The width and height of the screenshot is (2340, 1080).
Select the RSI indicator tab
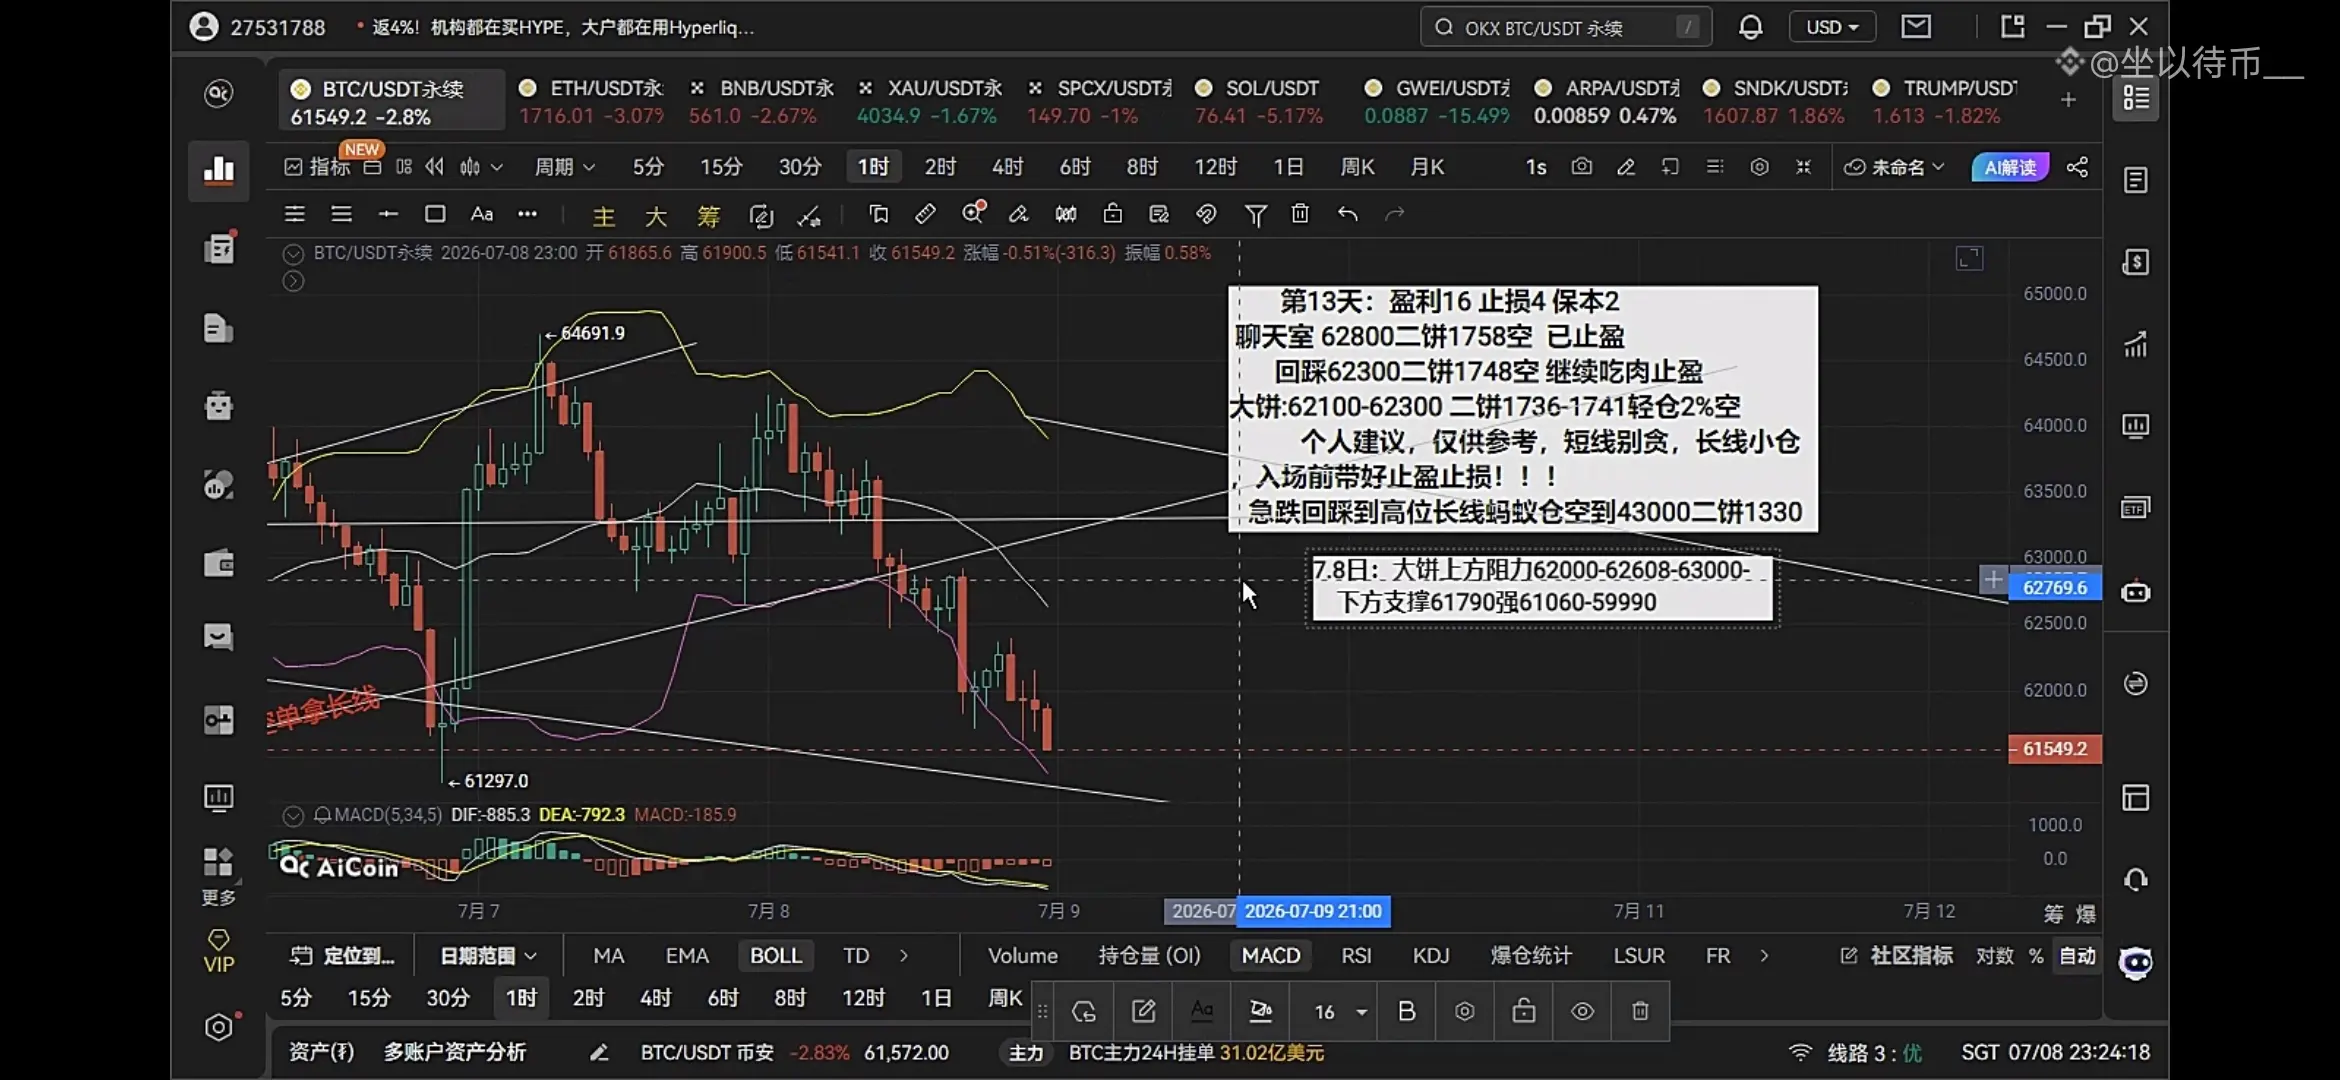tap(1356, 956)
